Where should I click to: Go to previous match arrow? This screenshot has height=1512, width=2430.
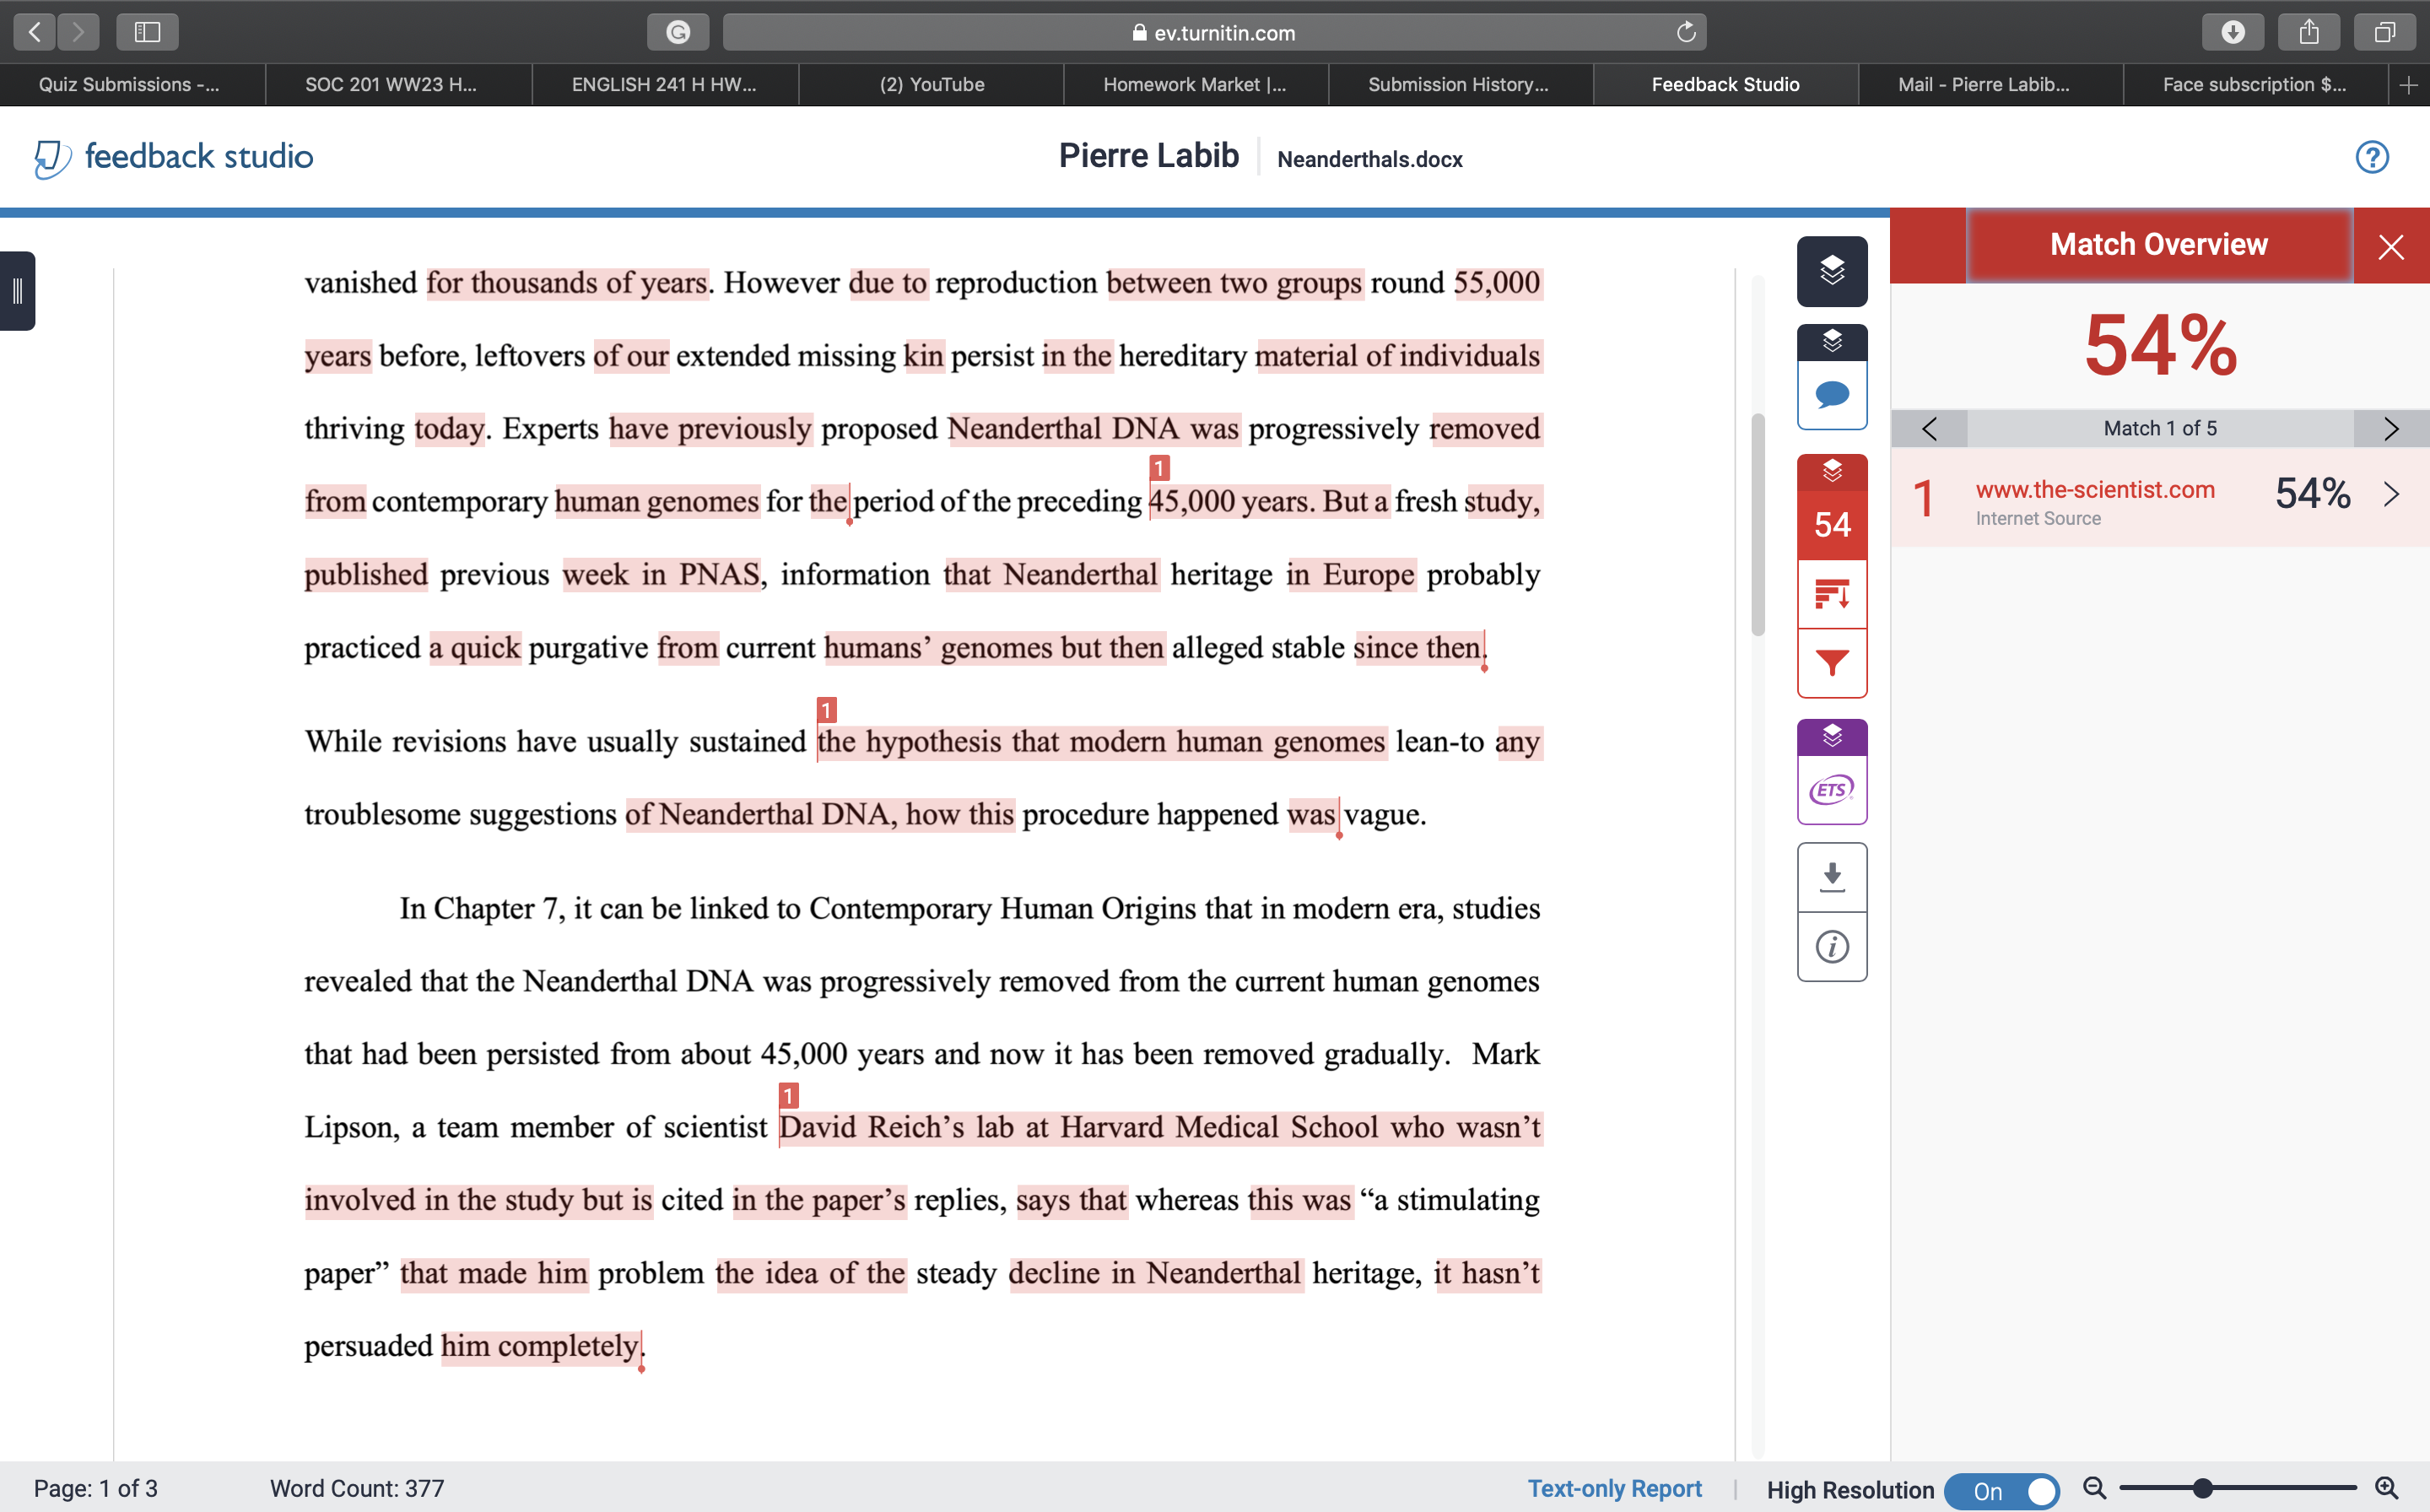tap(1929, 428)
